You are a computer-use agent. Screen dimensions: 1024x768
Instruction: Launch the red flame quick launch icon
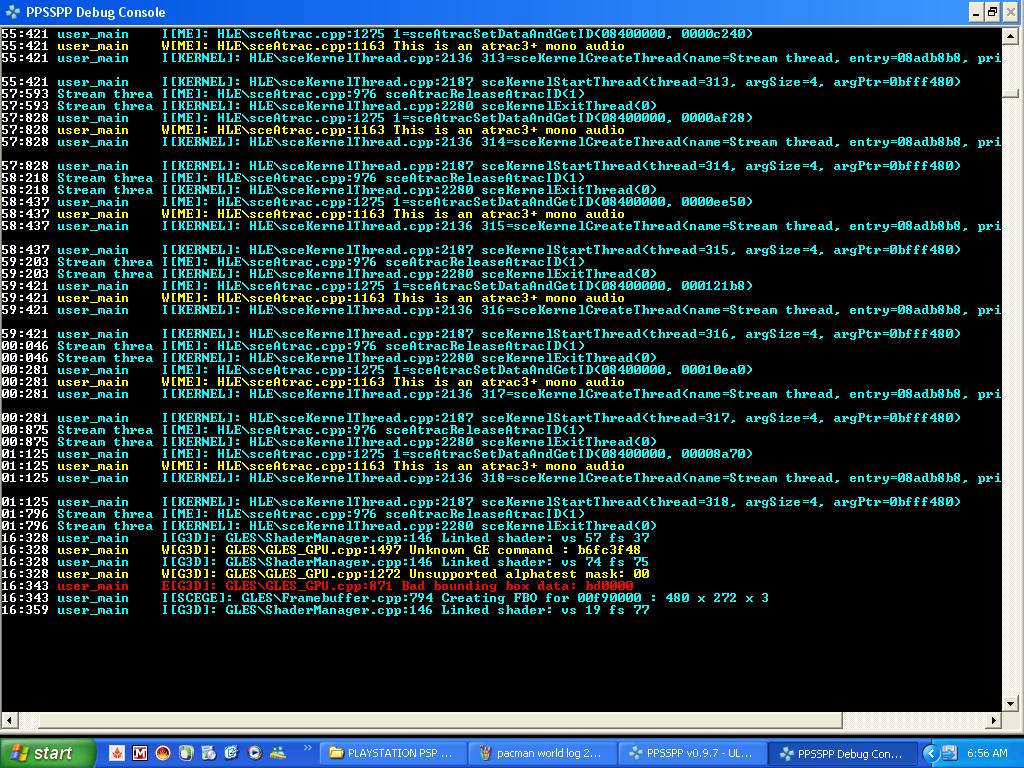pos(117,753)
